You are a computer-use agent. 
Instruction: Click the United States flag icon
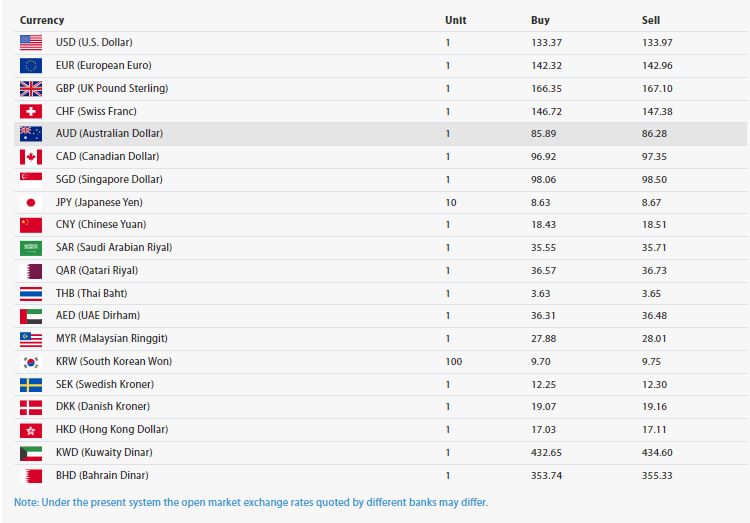pyautogui.click(x=31, y=43)
